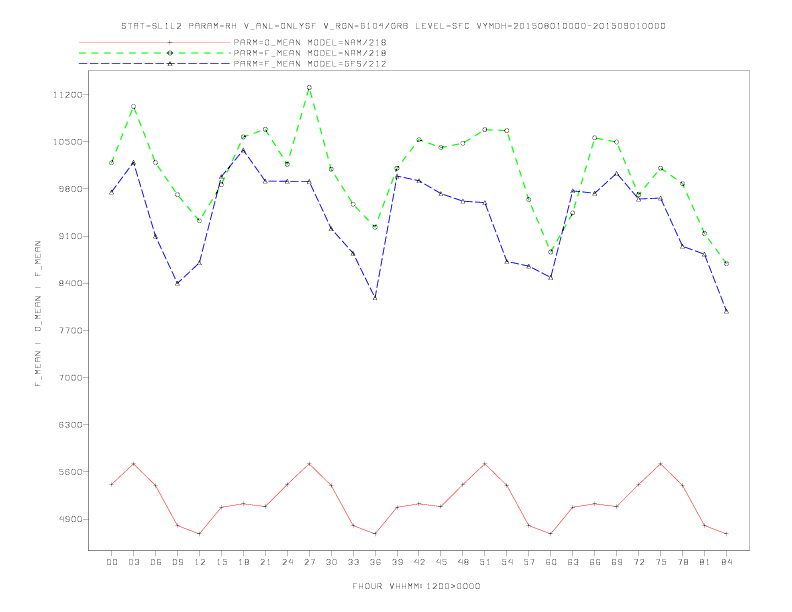Click the y-axis tick value 7000
The width and height of the screenshot is (792, 612).
pyautogui.click(x=70, y=378)
